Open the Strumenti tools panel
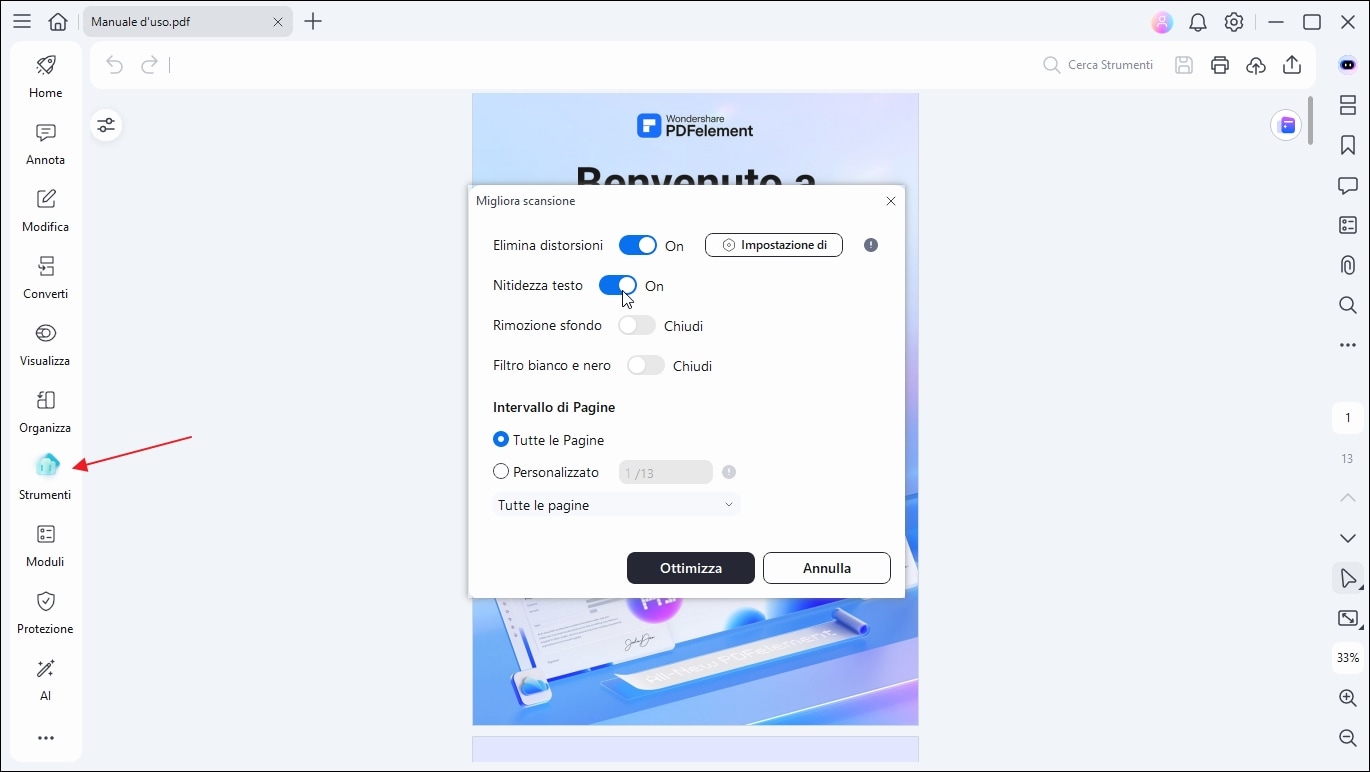 click(x=46, y=476)
